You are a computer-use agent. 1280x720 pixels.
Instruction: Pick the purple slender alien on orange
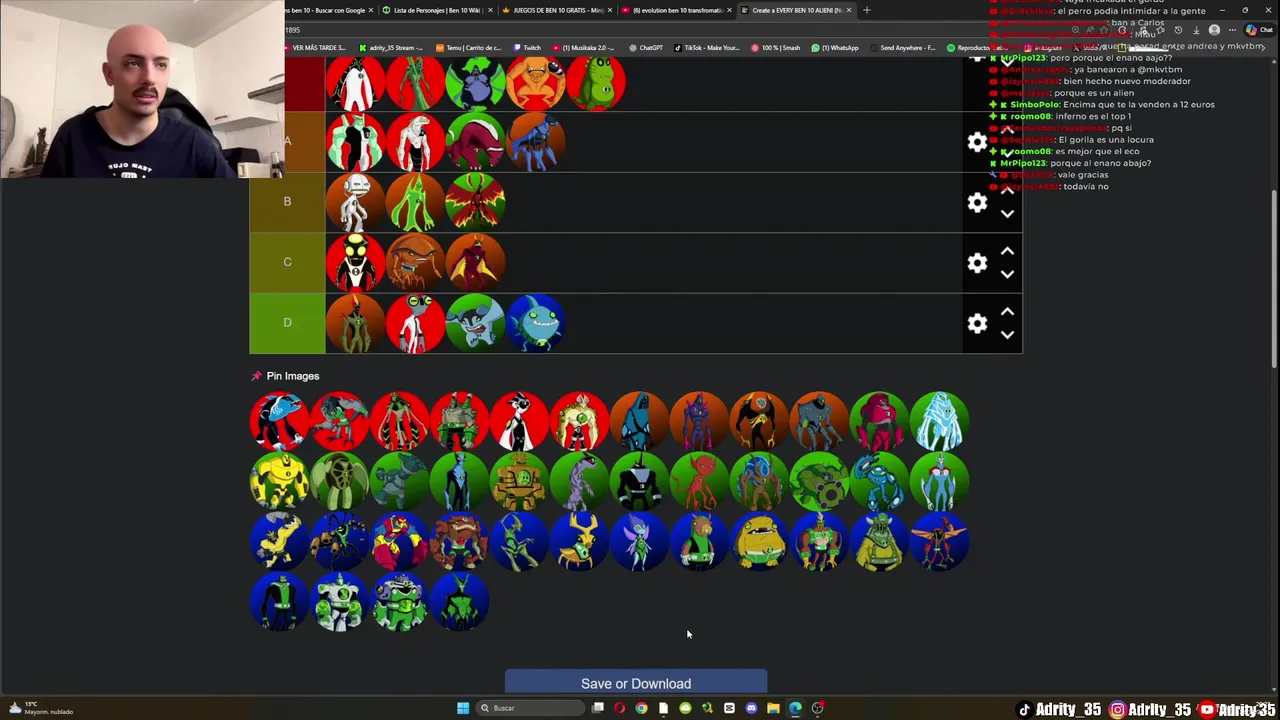pyautogui.click(x=699, y=421)
